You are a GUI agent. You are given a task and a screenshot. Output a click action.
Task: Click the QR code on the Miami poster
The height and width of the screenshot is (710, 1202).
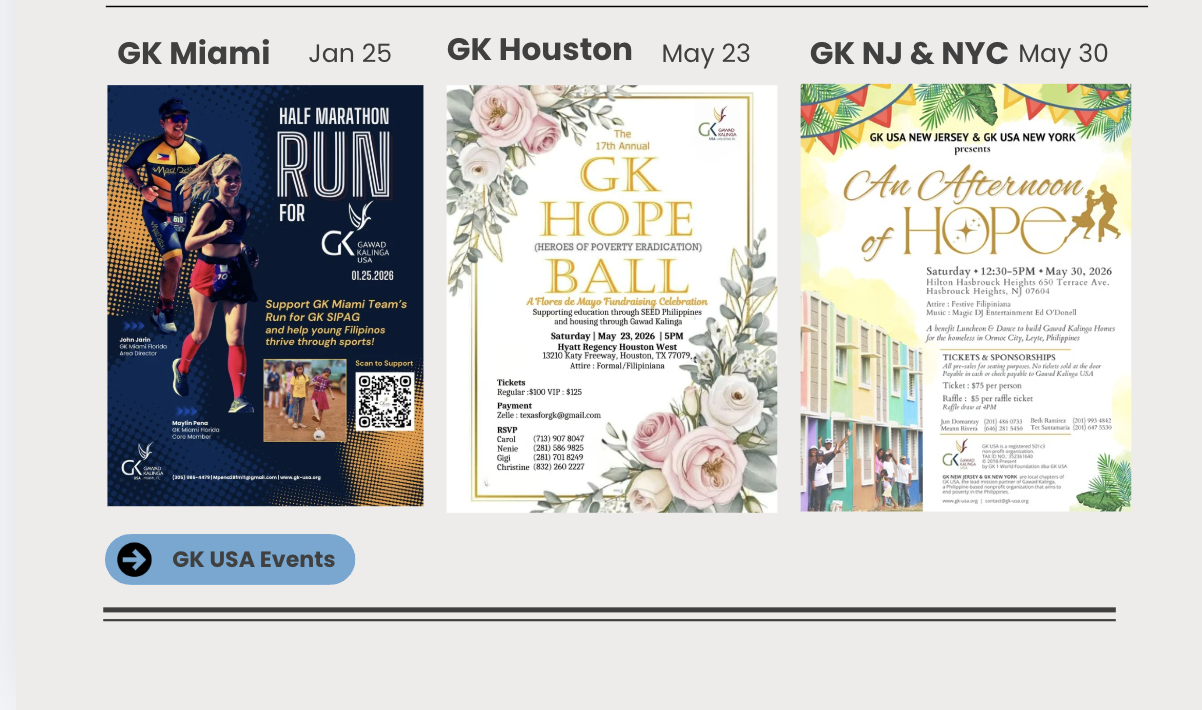[x=385, y=401]
